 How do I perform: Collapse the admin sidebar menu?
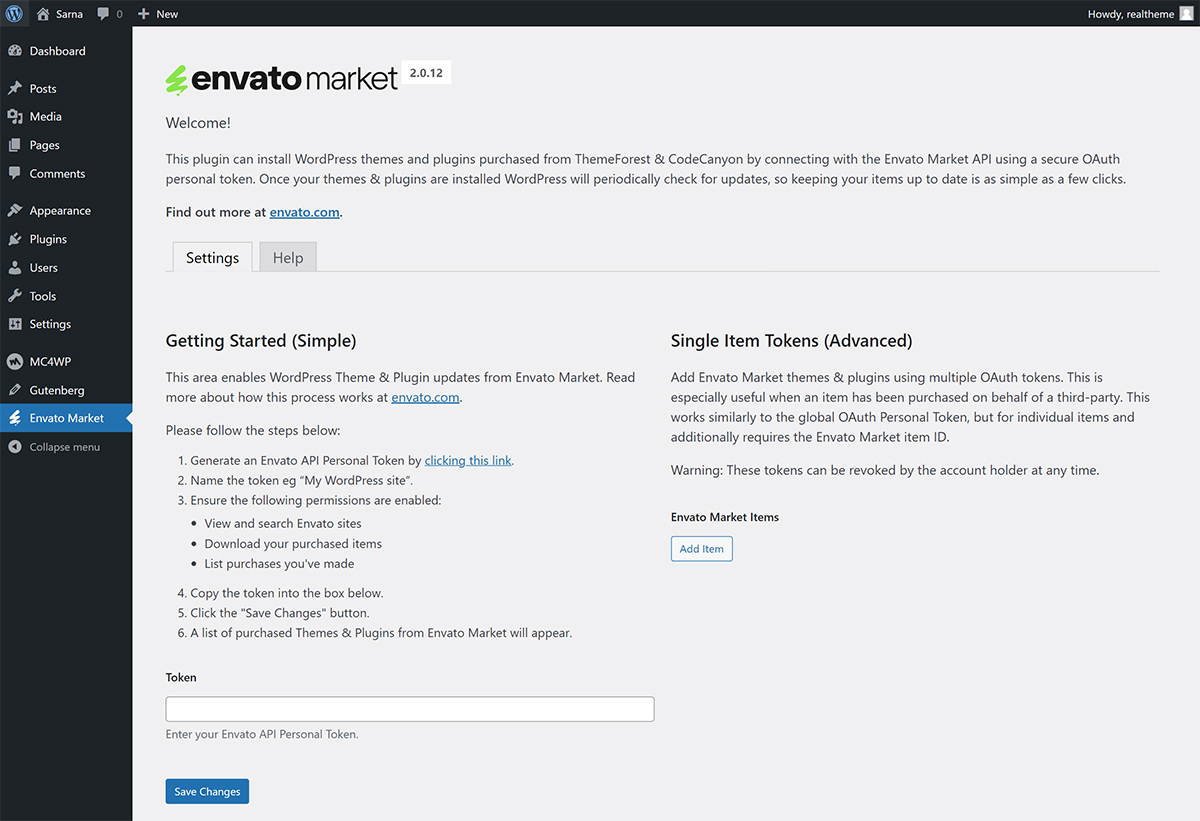point(64,447)
